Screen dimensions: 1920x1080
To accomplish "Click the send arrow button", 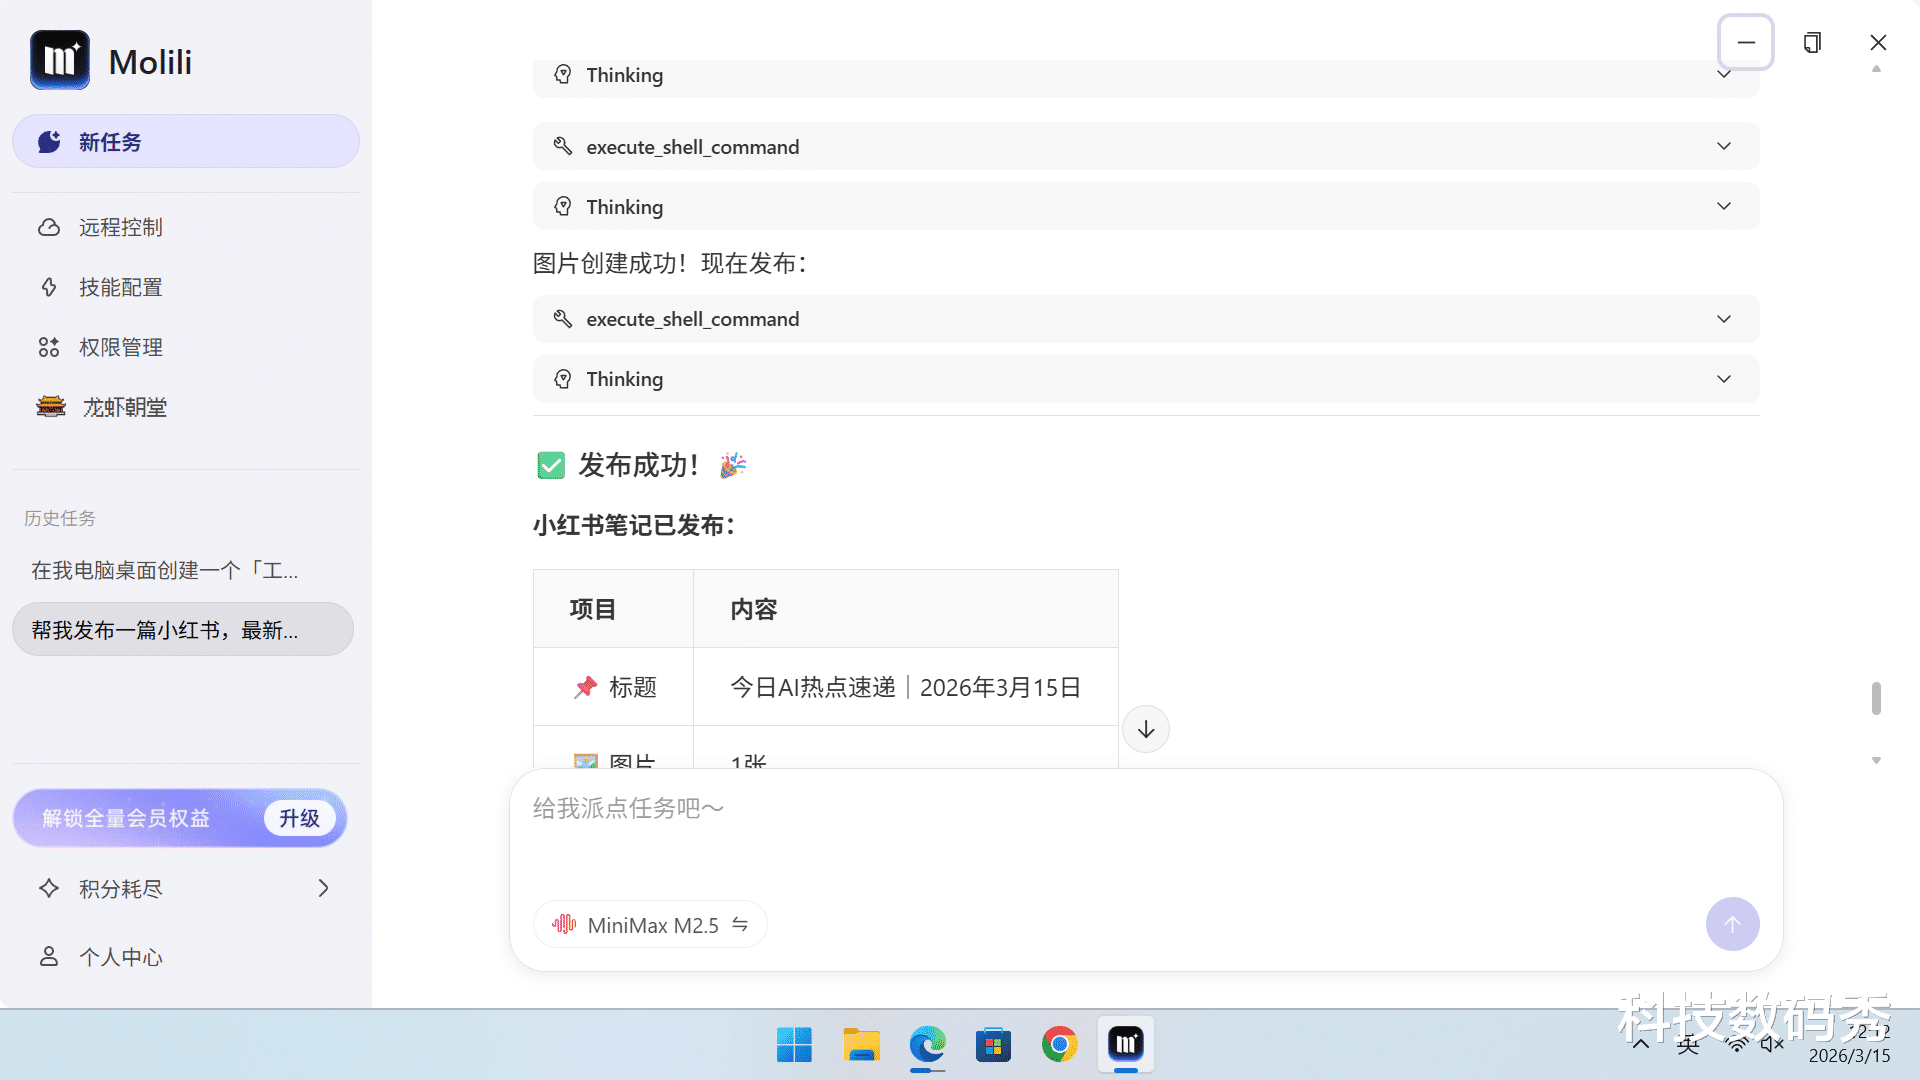I will point(1732,924).
